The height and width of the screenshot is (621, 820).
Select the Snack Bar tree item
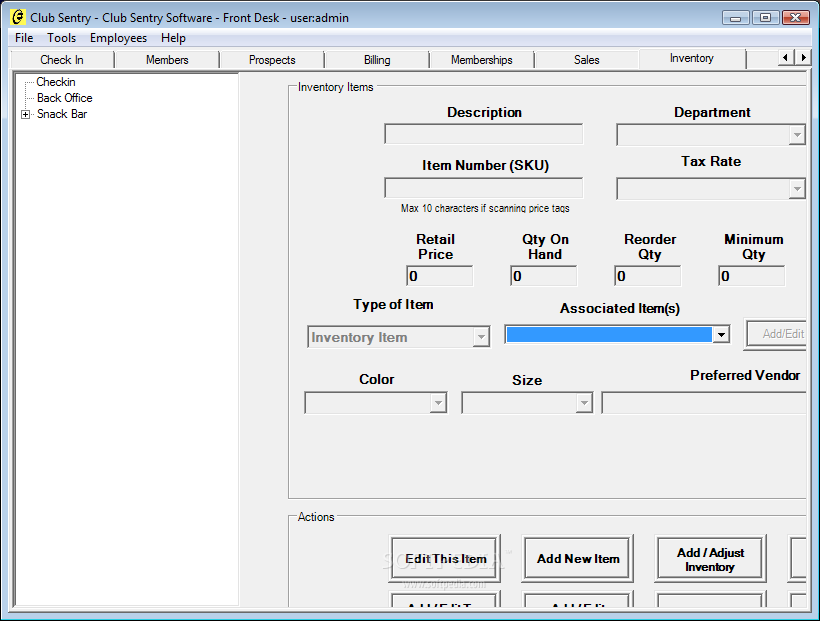[62, 114]
